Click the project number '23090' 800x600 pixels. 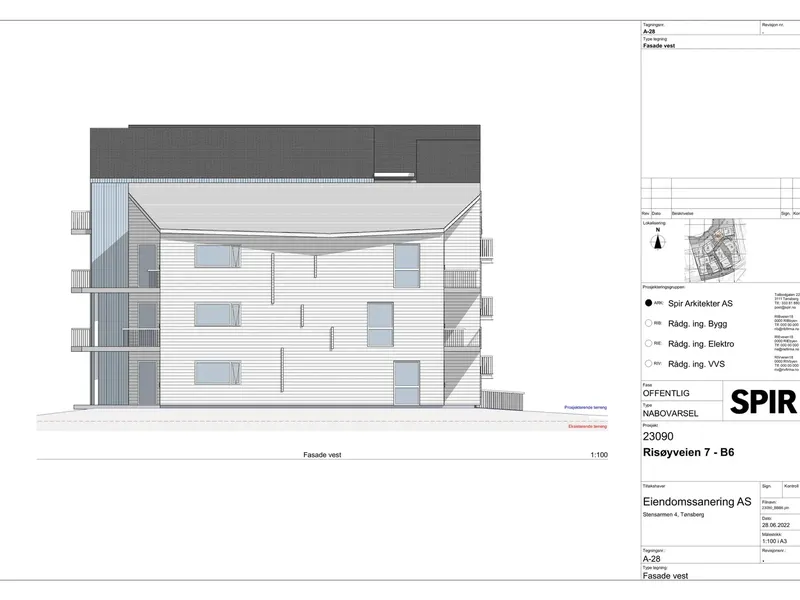pos(658,436)
